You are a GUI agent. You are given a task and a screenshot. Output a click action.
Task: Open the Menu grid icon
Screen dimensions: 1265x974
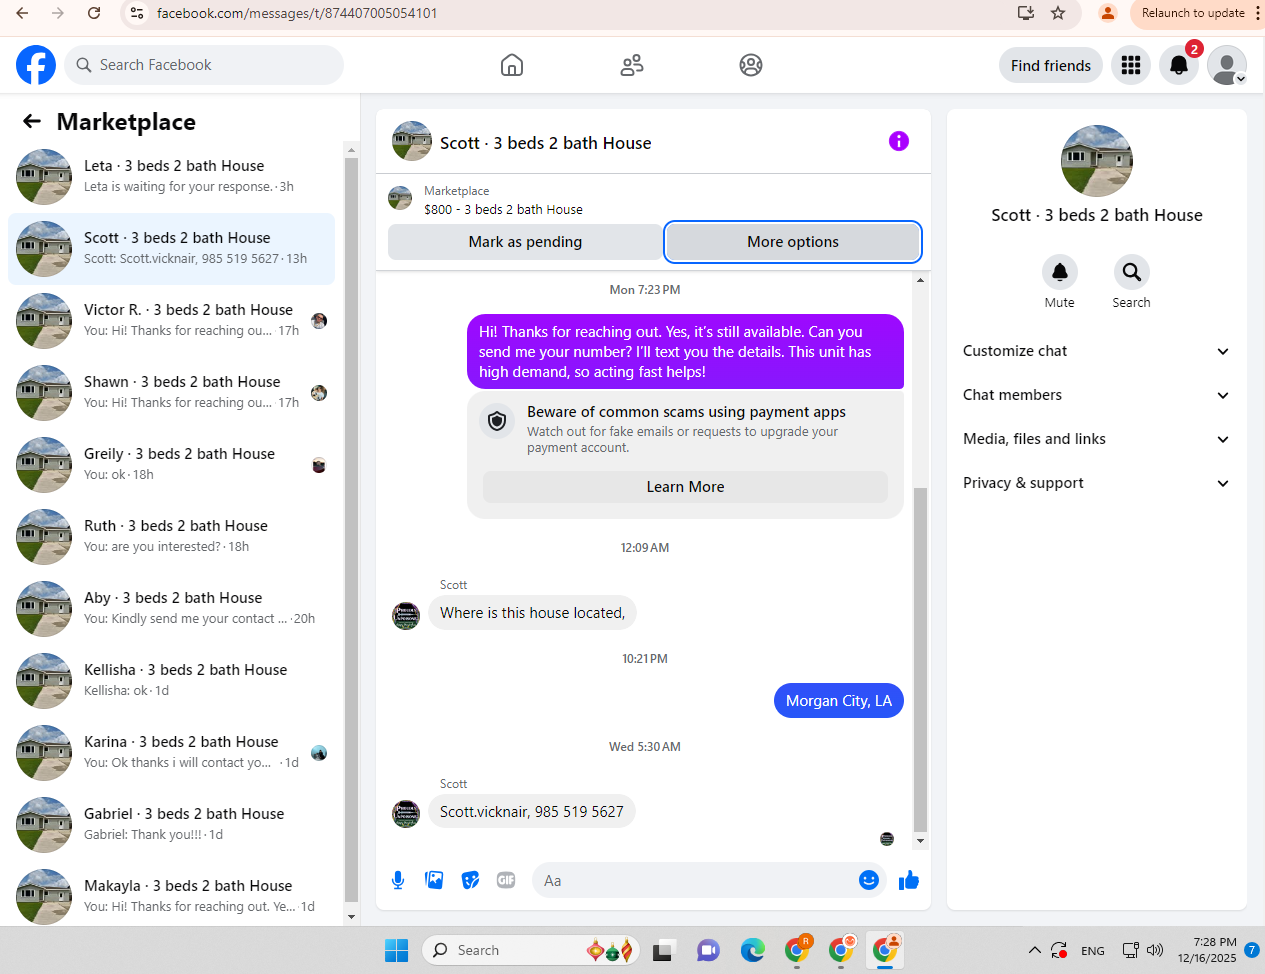1131,65
